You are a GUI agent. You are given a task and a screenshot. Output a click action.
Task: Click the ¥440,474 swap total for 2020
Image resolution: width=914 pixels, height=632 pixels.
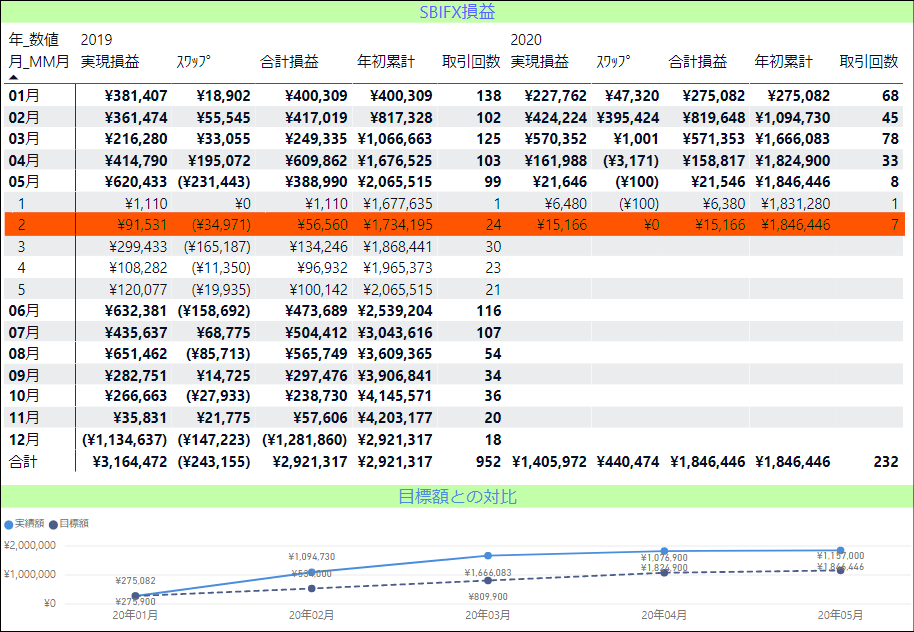628,462
